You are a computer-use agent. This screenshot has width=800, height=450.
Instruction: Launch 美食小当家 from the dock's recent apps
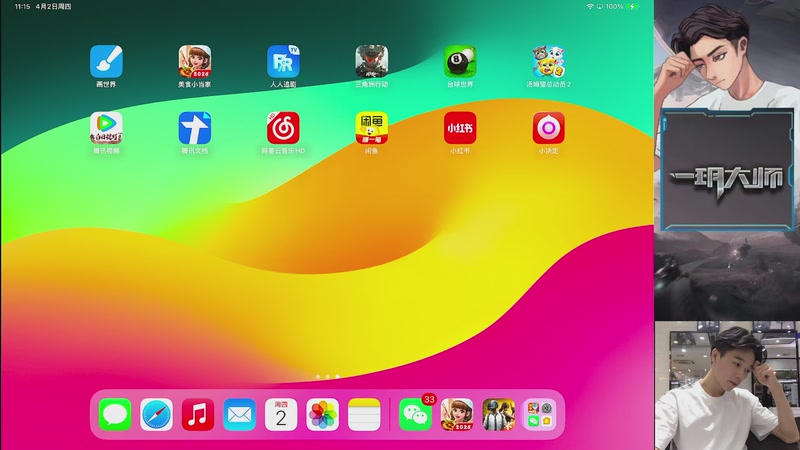coord(457,414)
